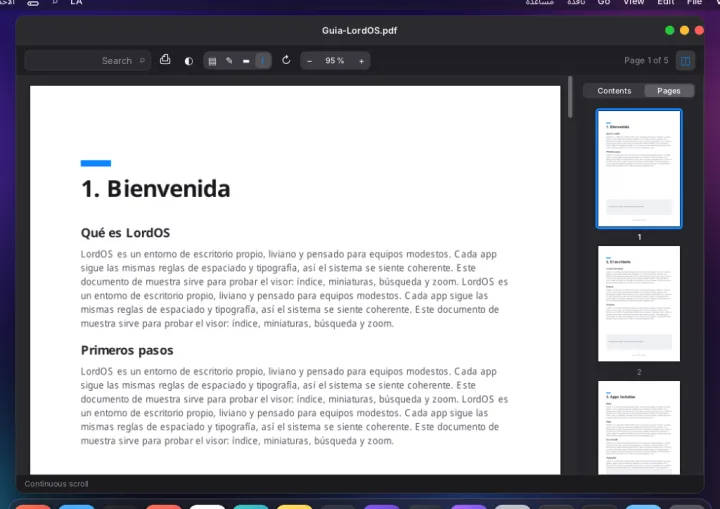720x509 pixels.
Task: Click the Guia-LordOS.pdf window title
Action: (x=360, y=31)
